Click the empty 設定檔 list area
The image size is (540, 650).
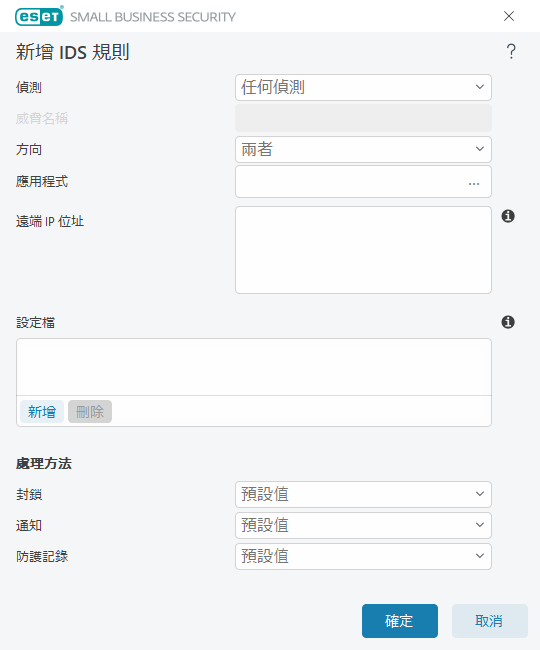tap(254, 367)
